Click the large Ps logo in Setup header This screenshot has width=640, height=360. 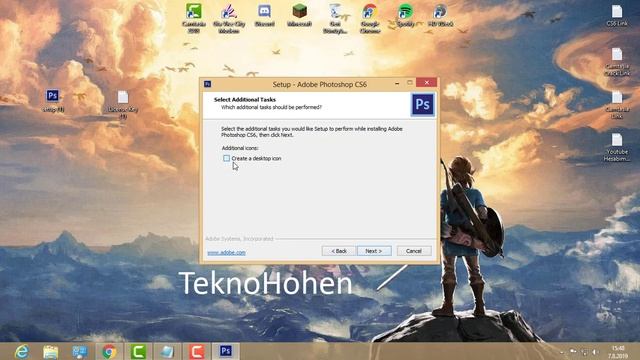(422, 104)
